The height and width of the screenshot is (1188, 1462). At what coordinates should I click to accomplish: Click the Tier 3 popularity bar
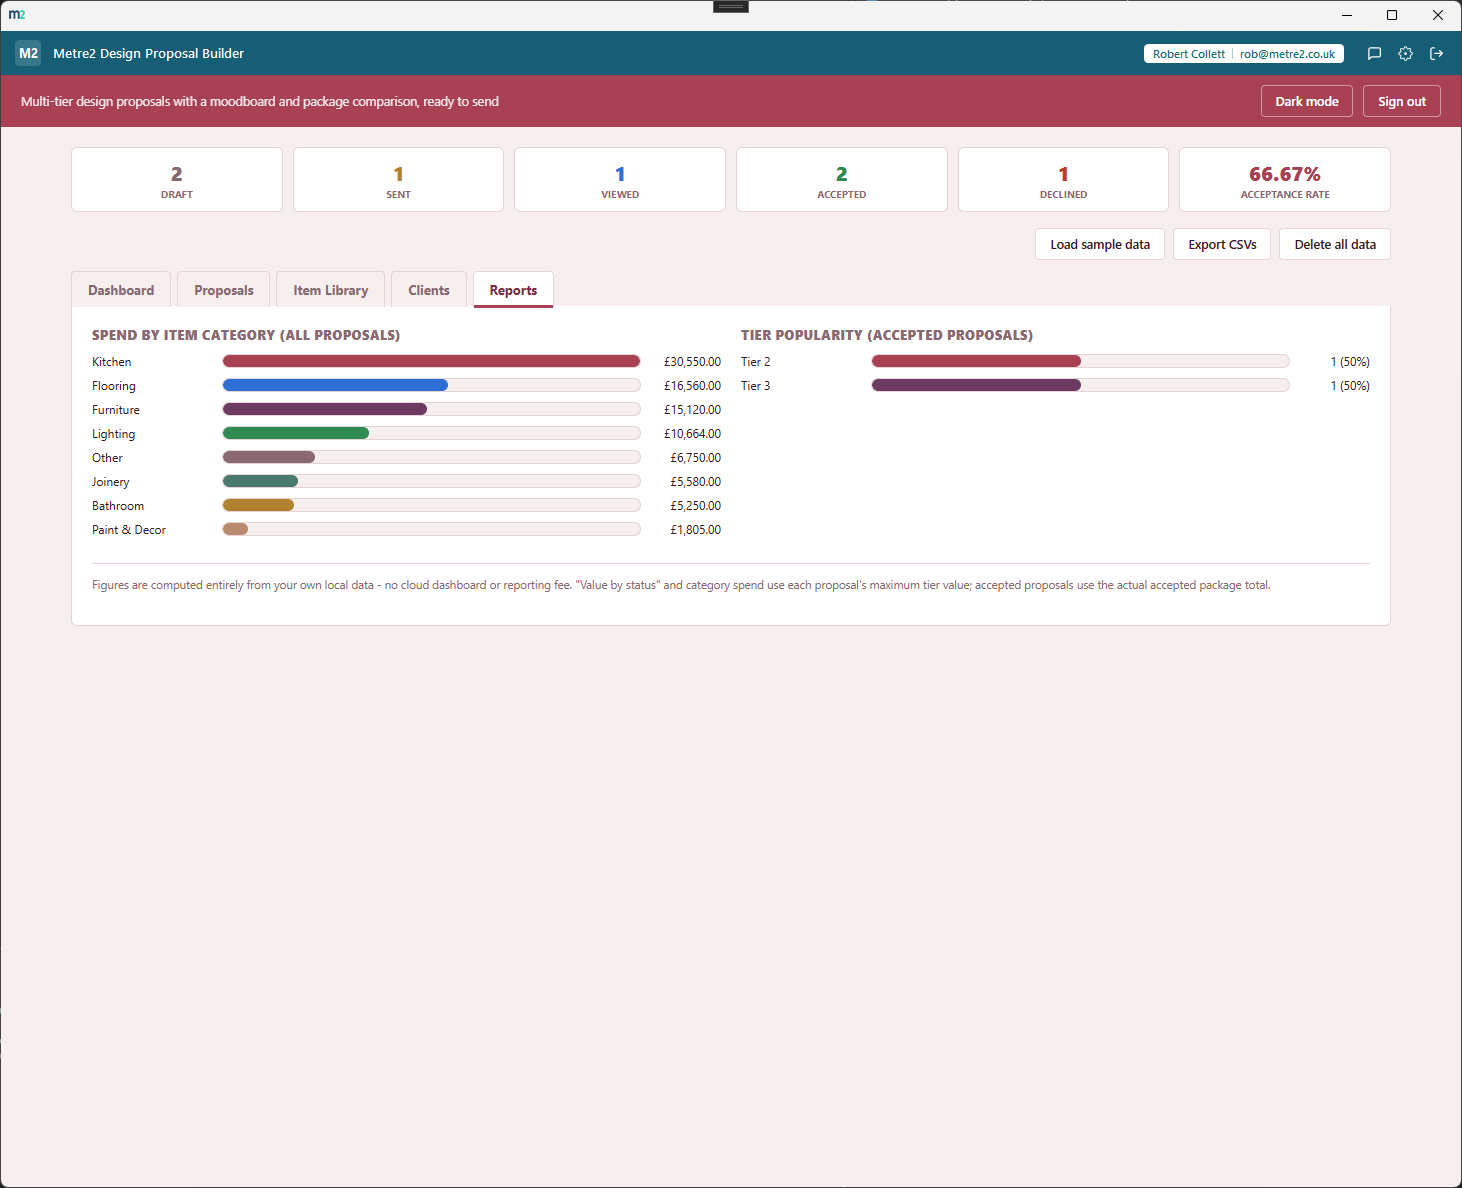[1080, 385]
